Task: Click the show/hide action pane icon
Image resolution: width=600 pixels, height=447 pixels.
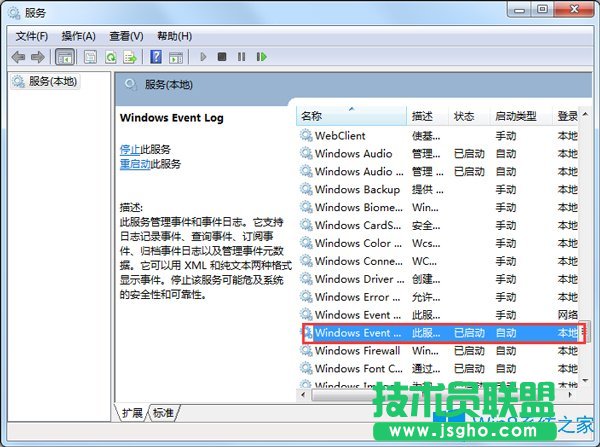Action: 176,57
